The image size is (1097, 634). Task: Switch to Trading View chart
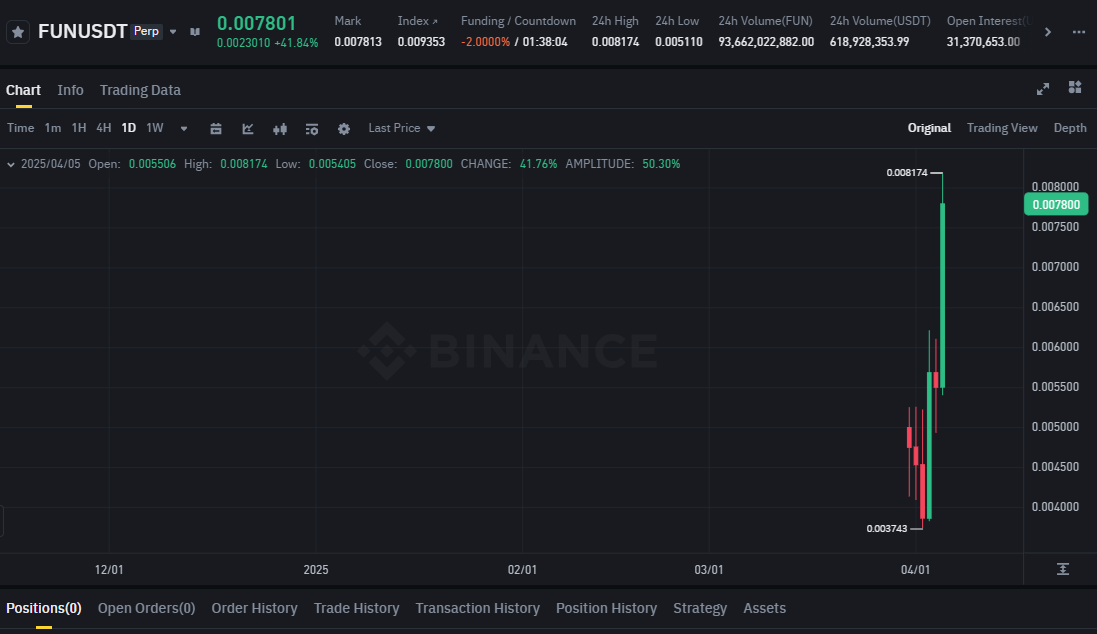1002,128
